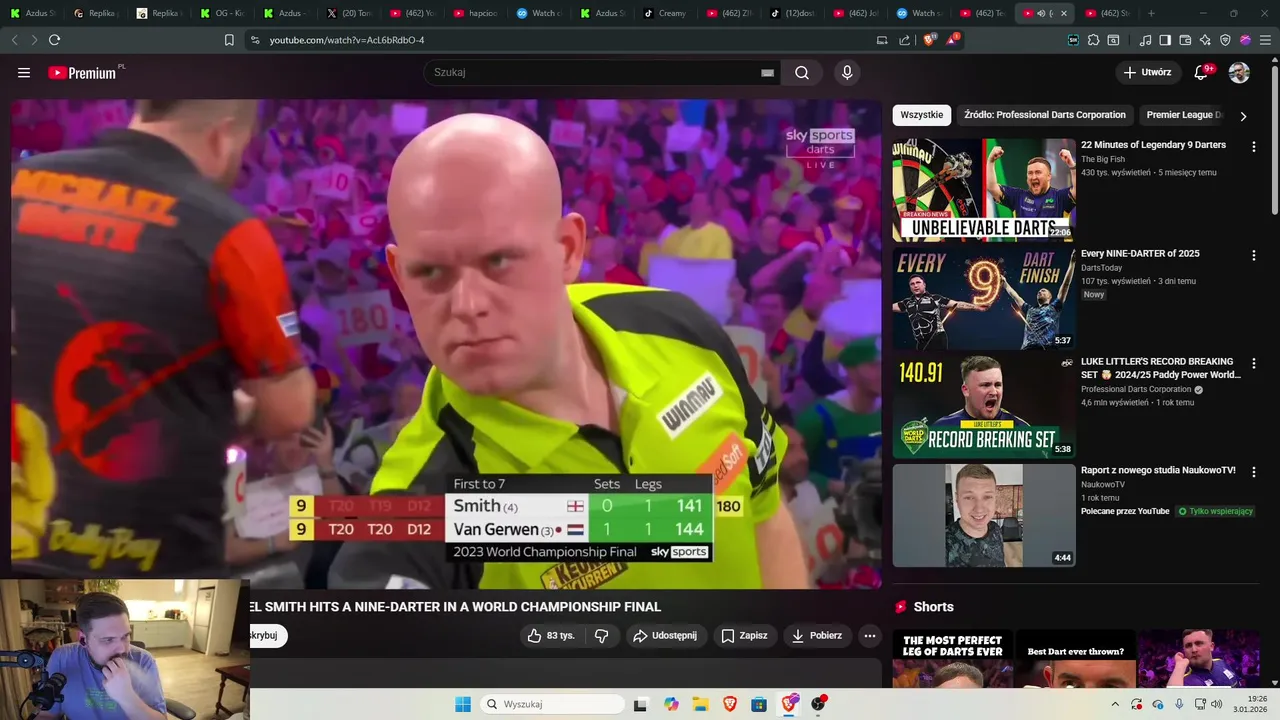Screen dimensions: 1280x720
Task: Like the video with 83 tys. likes
Action: 551,636
